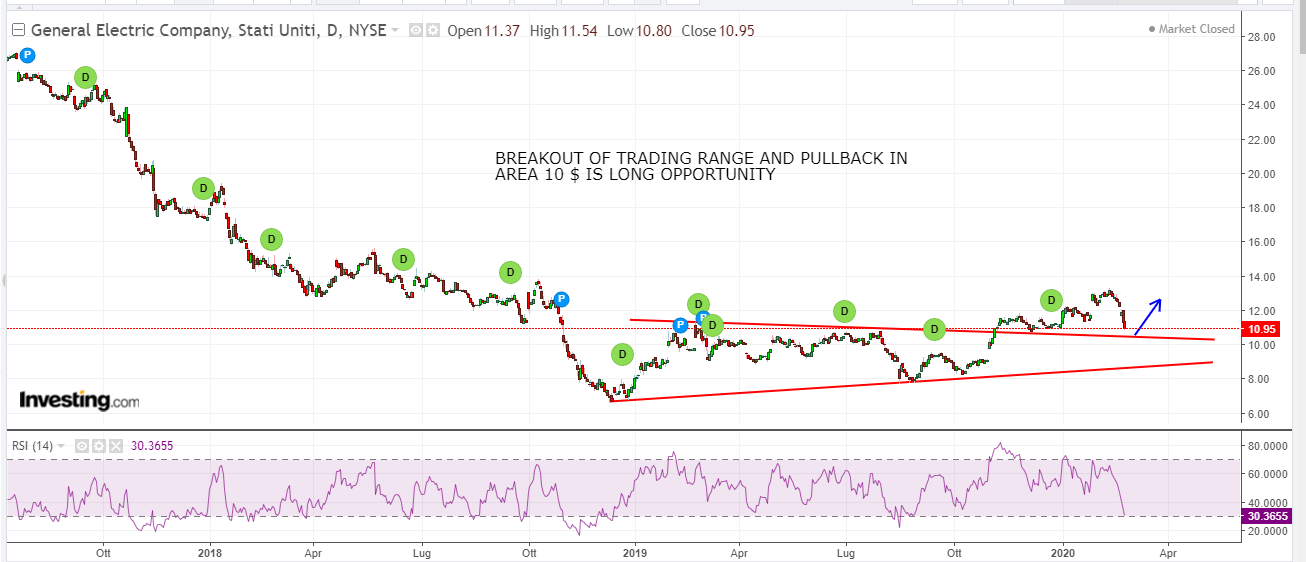Collapse the General Electric chart legend box
This screenshot has width=1306, height=562.
[18, 30]
